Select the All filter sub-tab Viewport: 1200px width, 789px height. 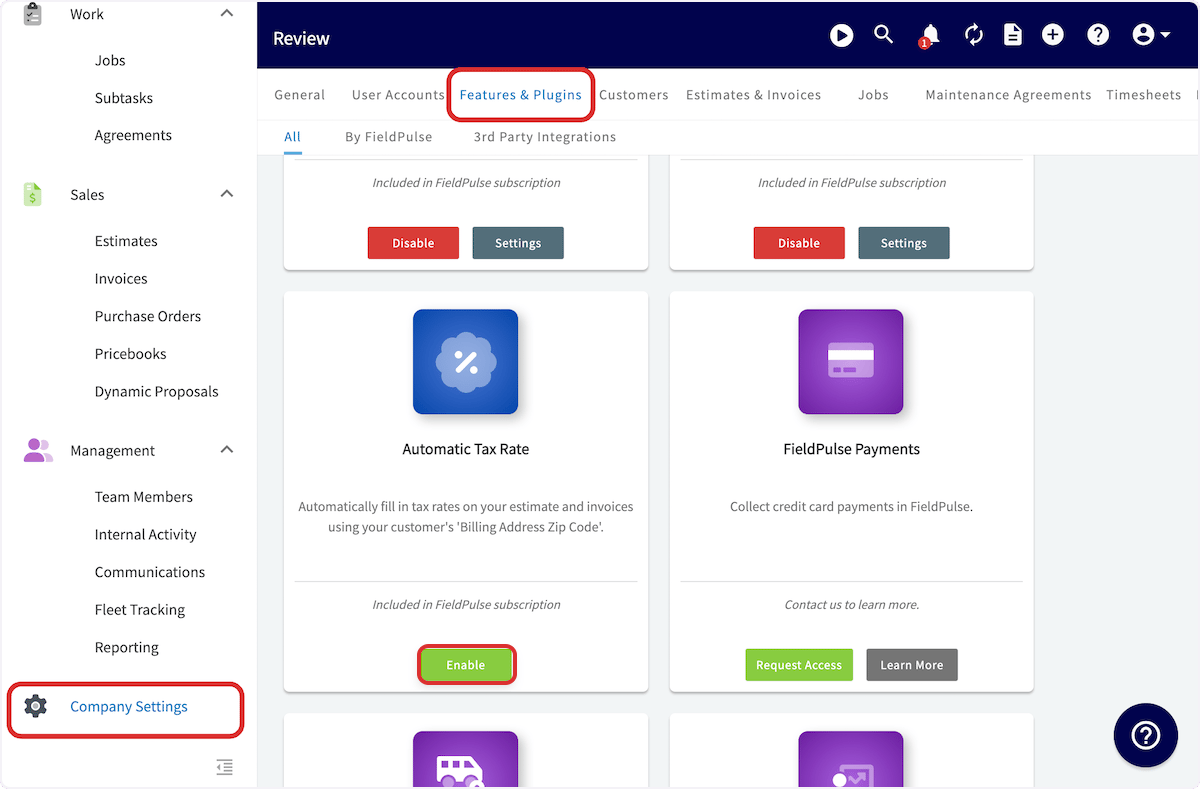pos(292,137)
